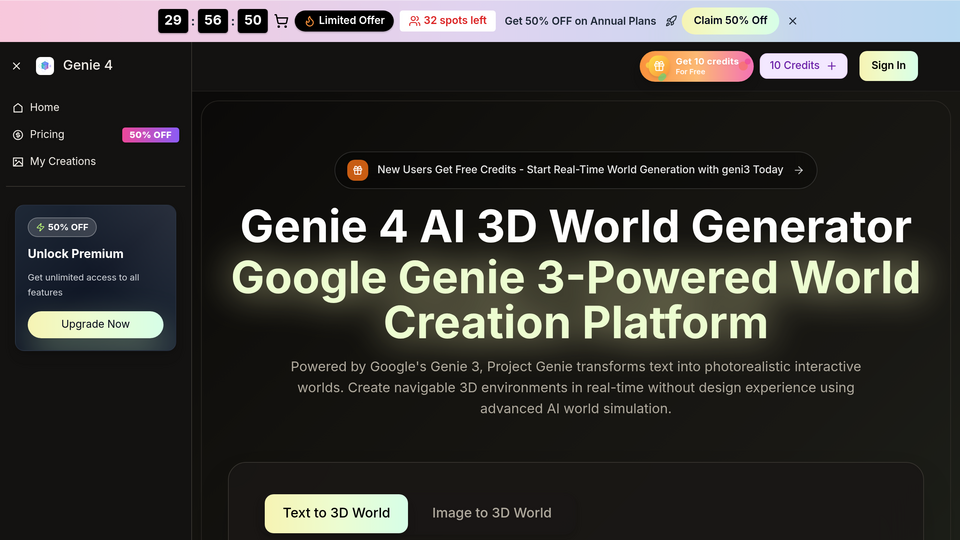Viewport: 960px width, 540px height.
Task: Claim 50% Off via the banner button
Action: coord(730,21)
